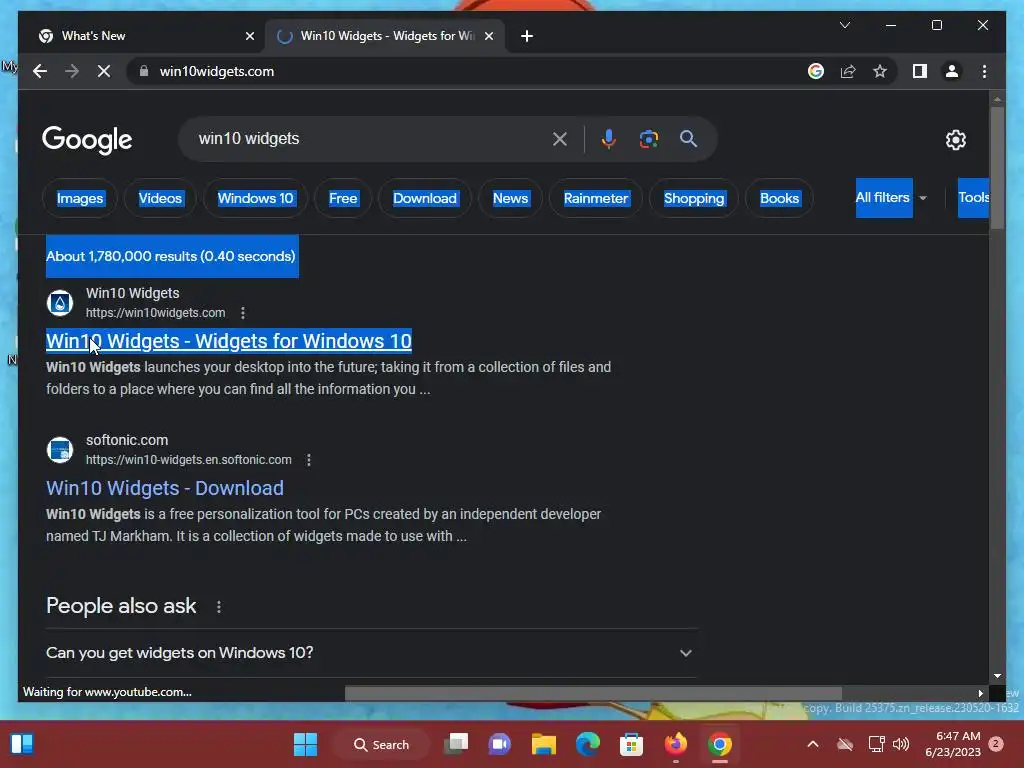Click the win10-widgets.en.softonic.com URL text
1024x768 pixels.
point(189,460)
